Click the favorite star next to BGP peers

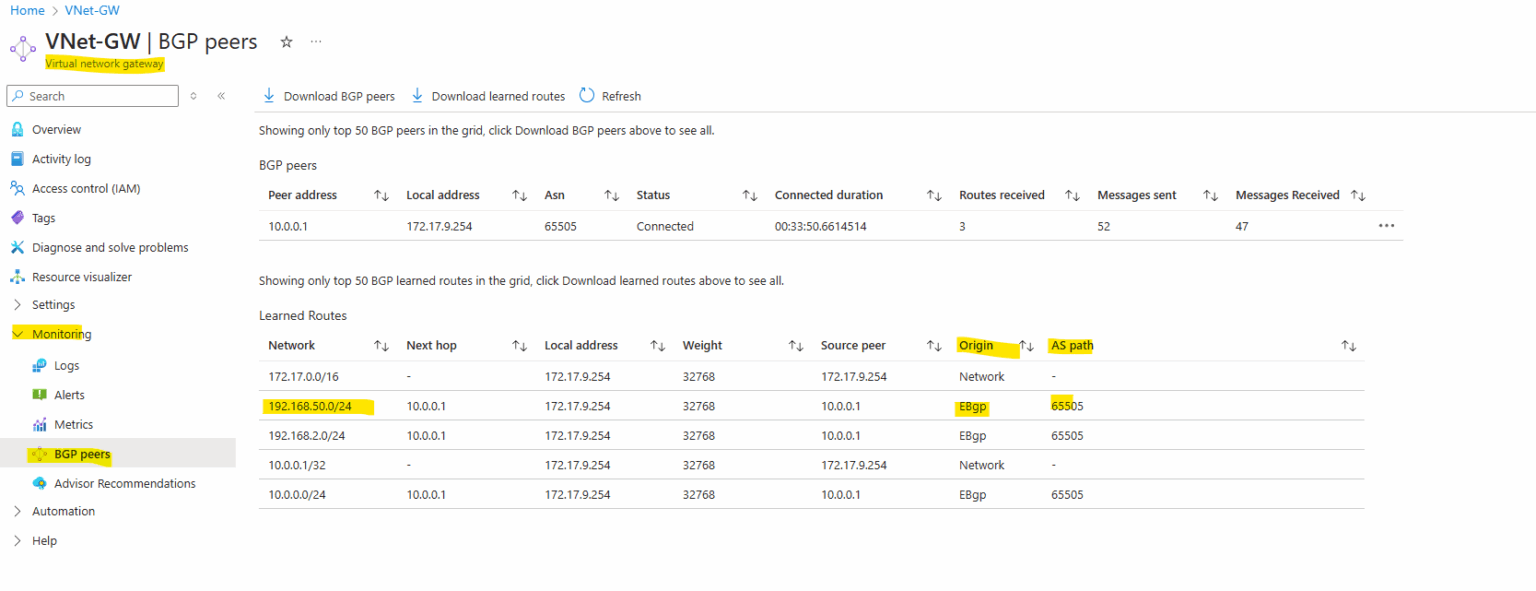pyautogui.click(x=286, y=42)
